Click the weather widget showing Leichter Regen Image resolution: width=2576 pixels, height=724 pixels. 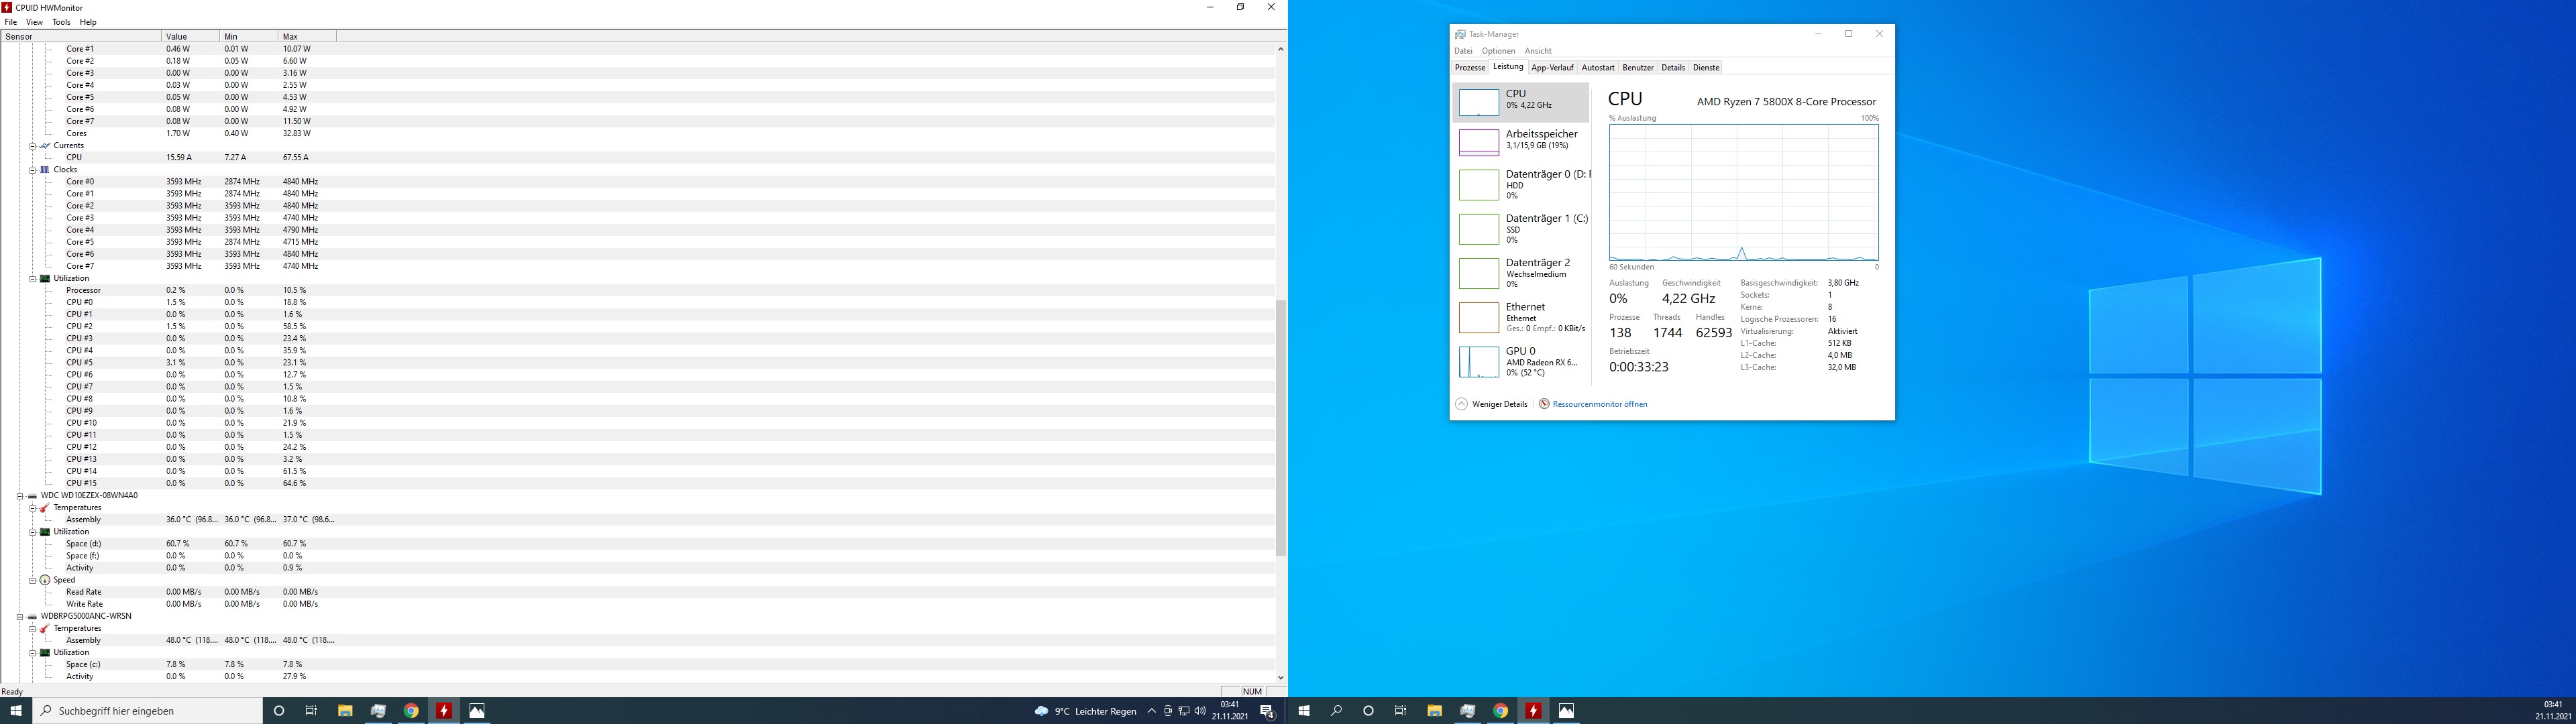(x=1086, y=711)
